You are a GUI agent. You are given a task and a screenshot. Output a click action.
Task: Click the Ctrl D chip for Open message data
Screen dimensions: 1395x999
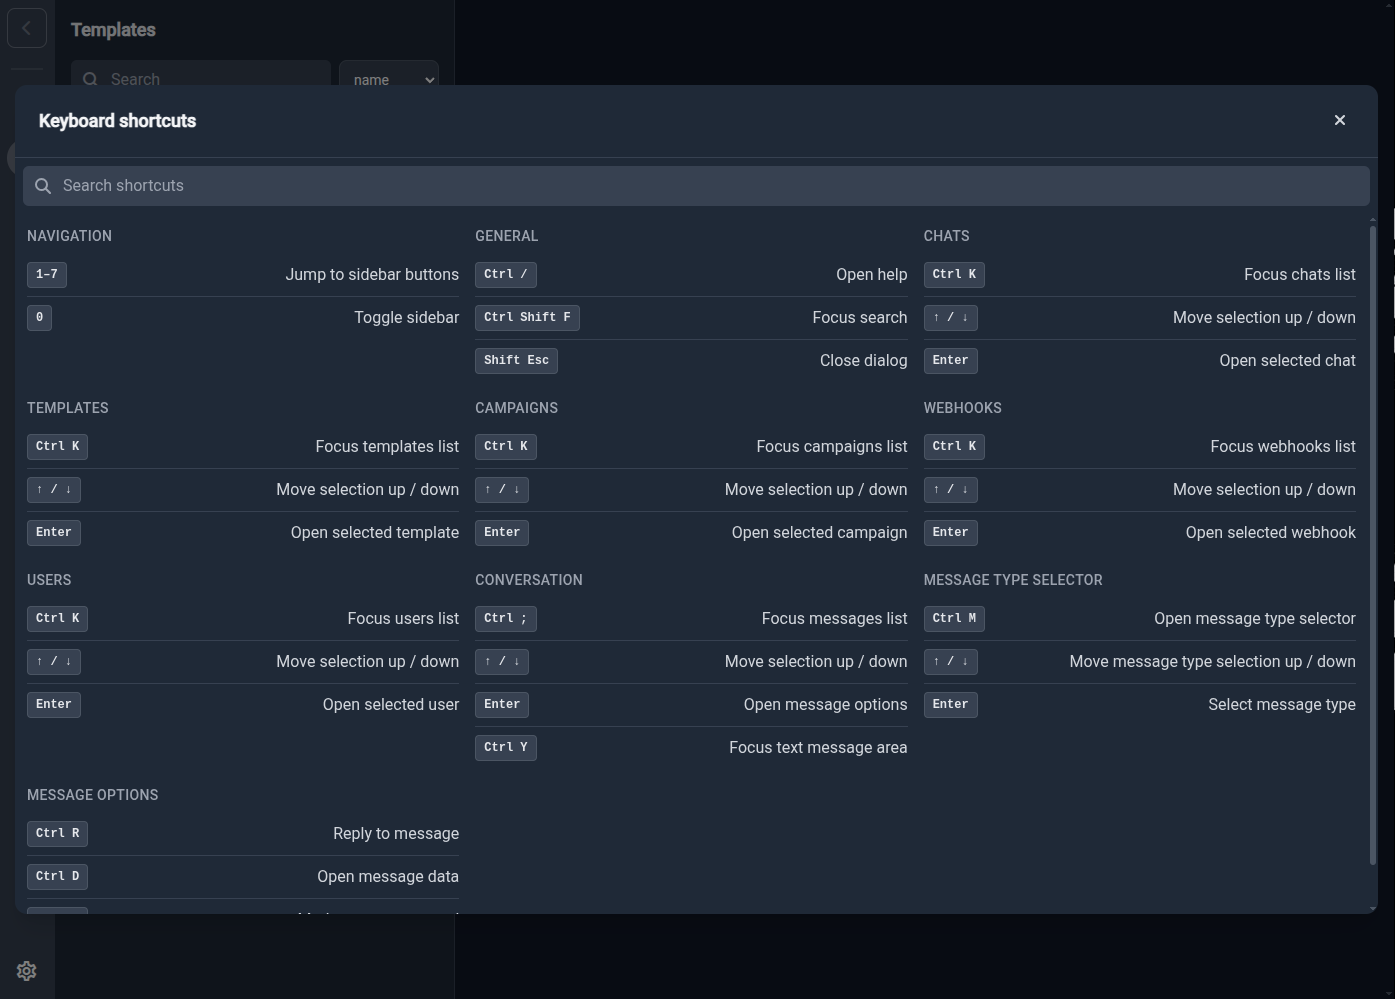57,876
